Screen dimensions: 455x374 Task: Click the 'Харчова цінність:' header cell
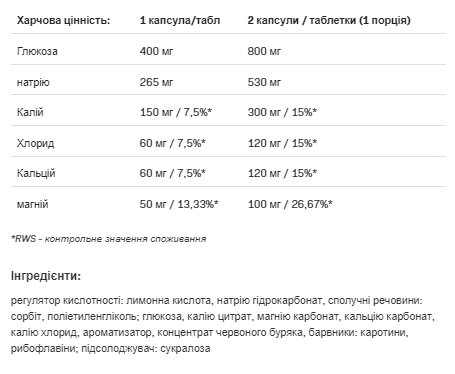63,20
